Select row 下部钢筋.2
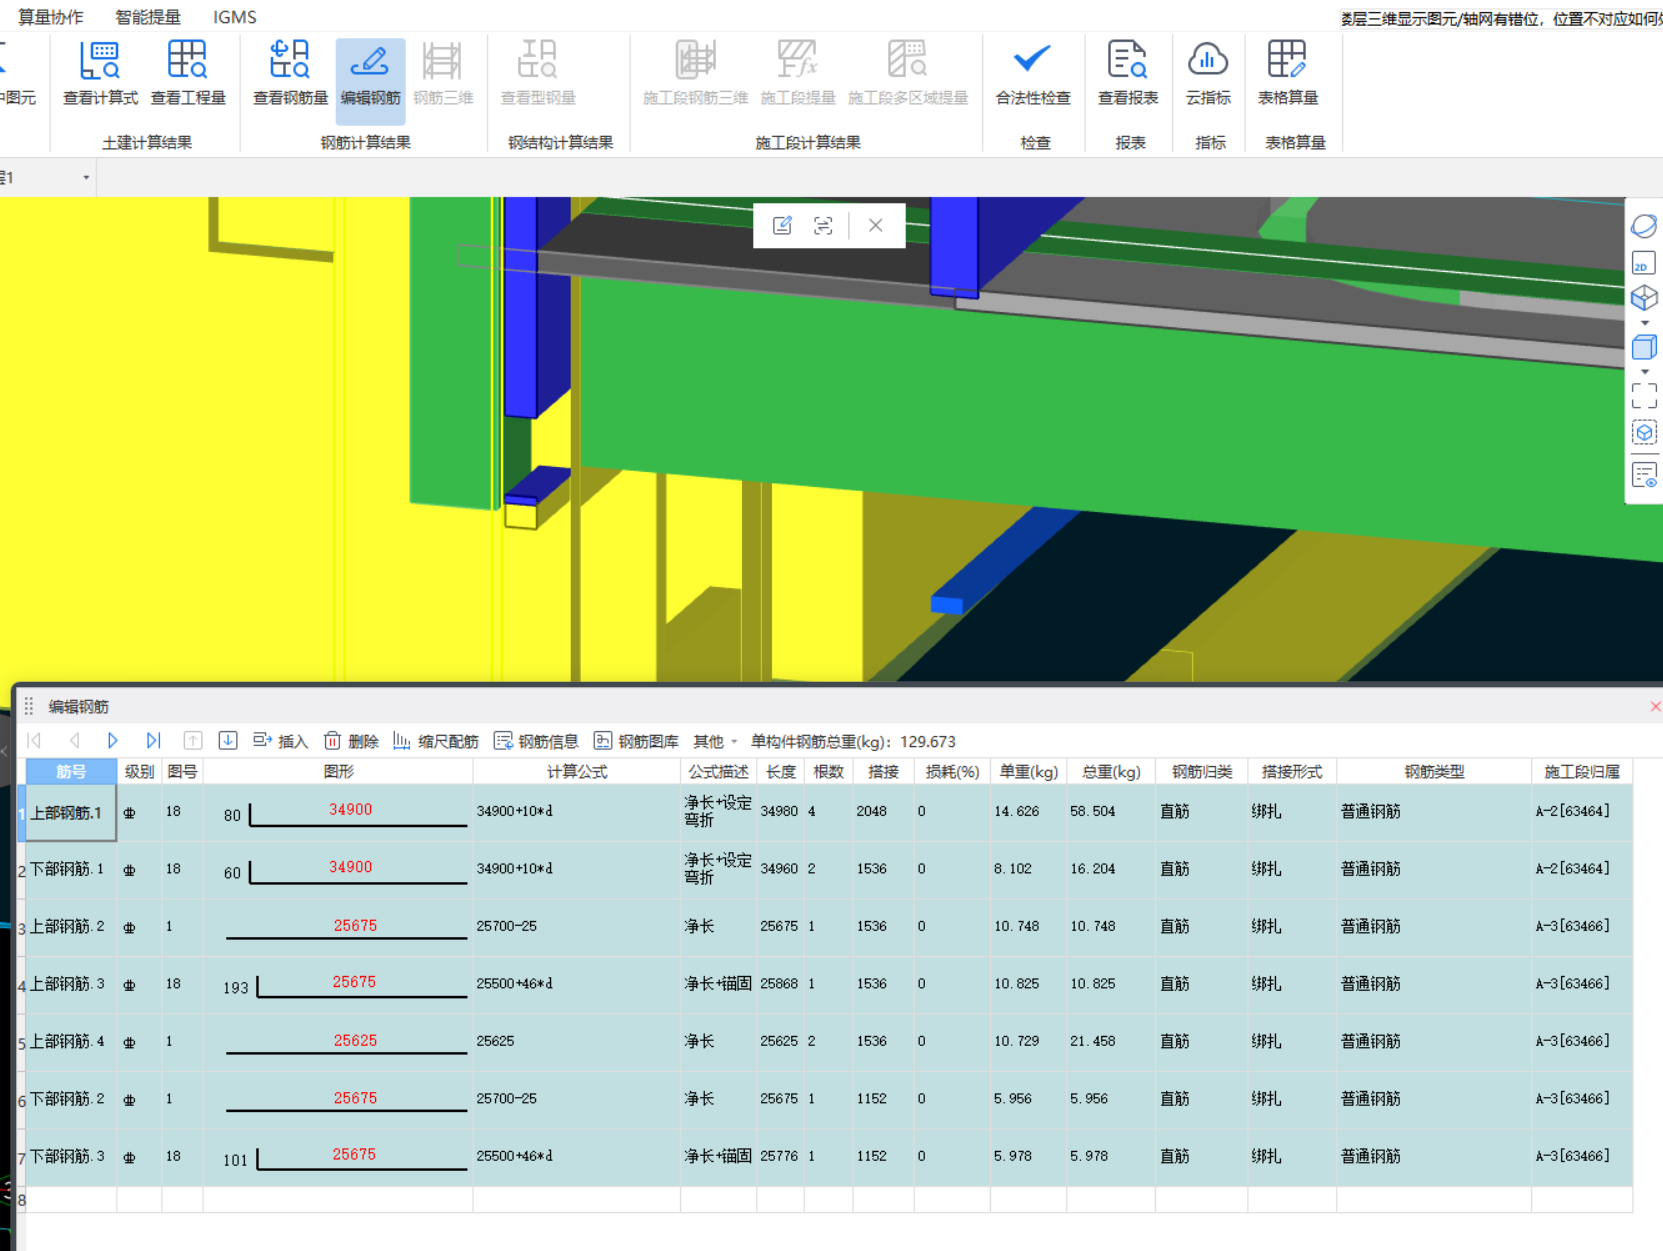Screen dimensions: 1663x1251 71,1098
